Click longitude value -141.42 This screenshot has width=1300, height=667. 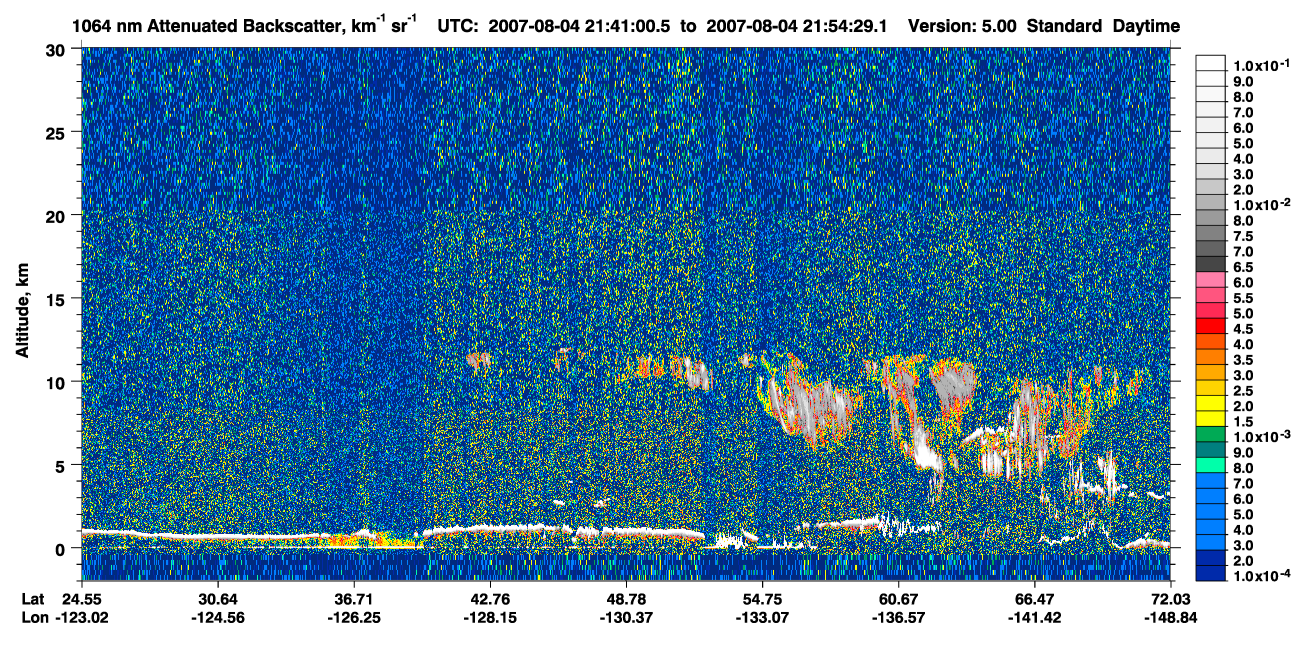click(1035, 617)
